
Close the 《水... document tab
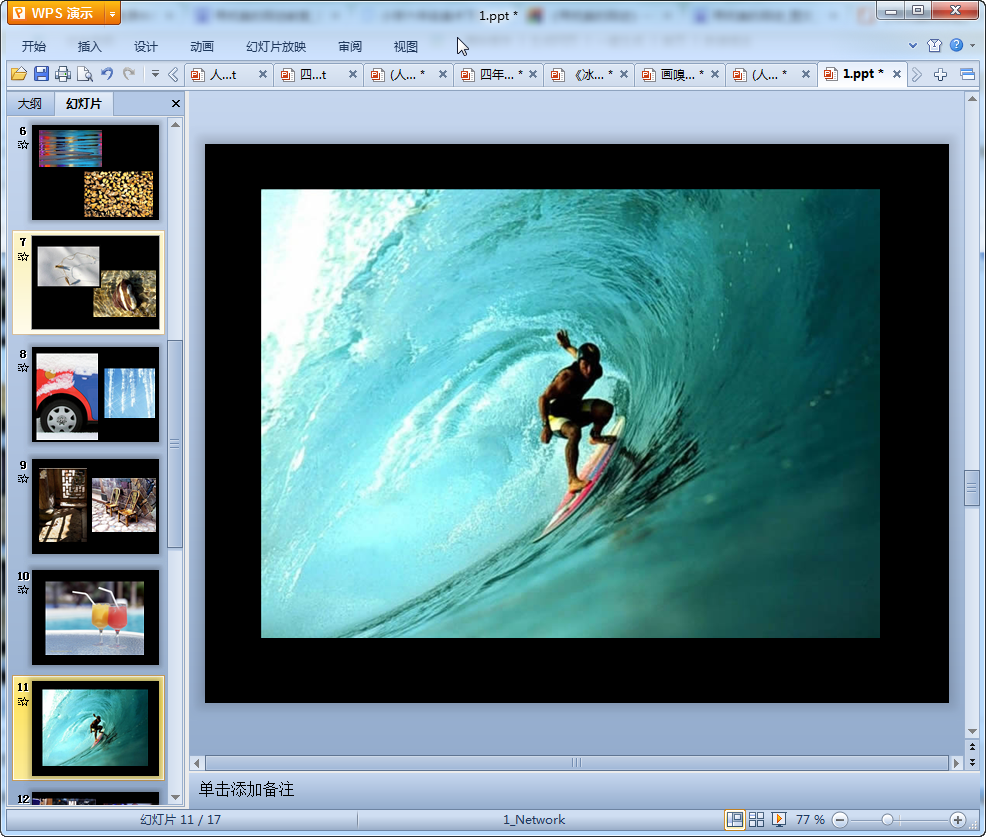(x=624, y=74)
